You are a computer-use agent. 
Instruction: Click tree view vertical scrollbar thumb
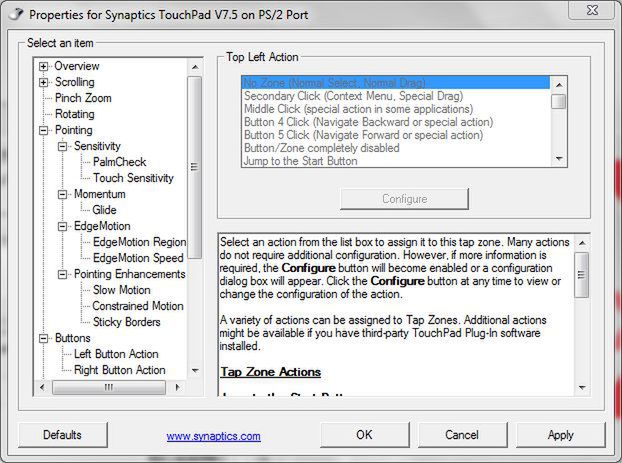coord(194,167)
